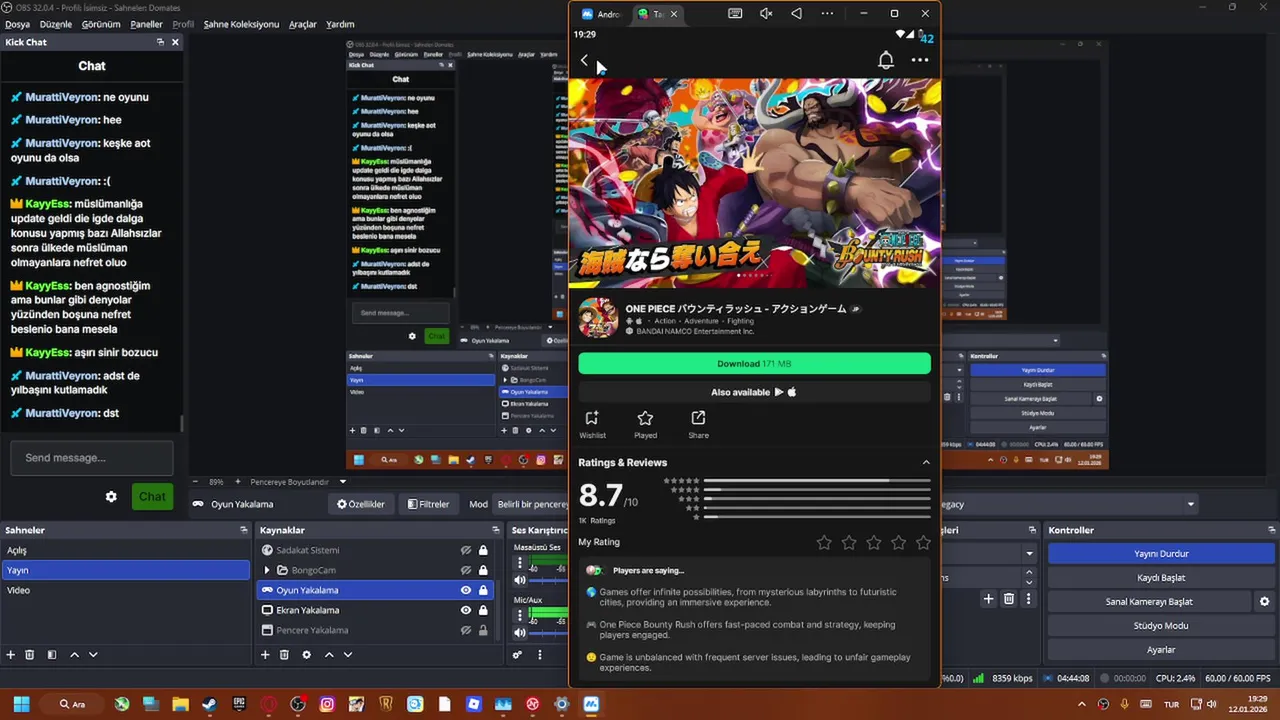Open the Araçlar menu
This screenshot has width=1280, height=720.
tap(303, 24)
